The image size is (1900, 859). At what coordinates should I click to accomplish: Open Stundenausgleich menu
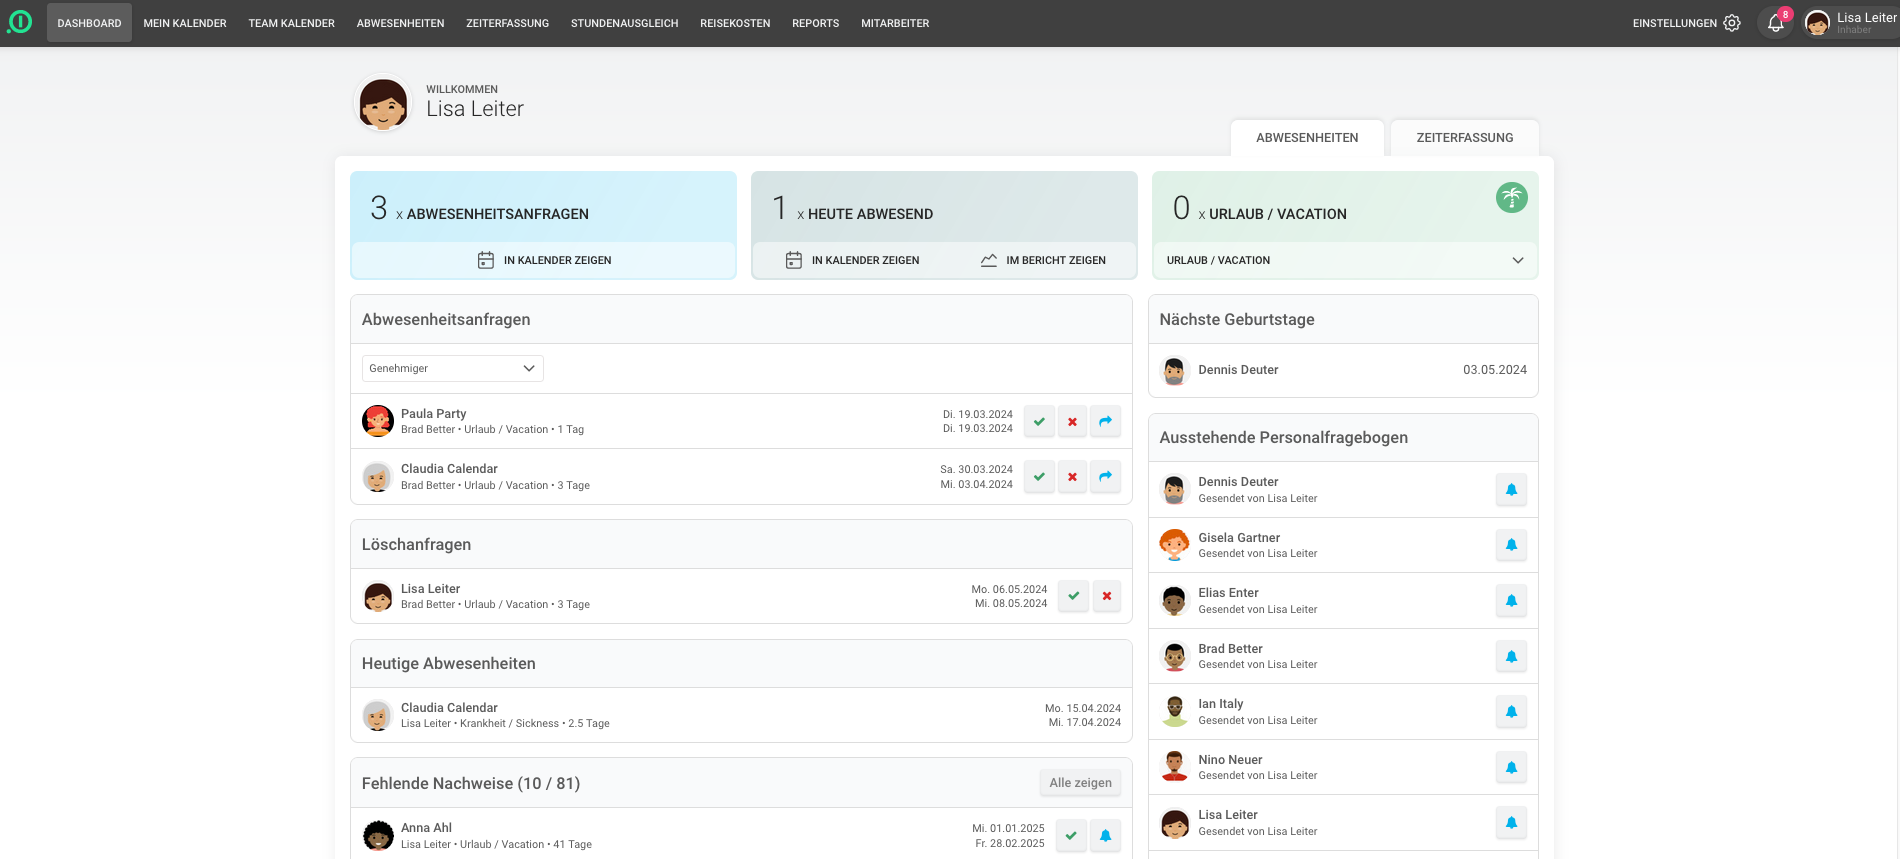click(624, 23)
